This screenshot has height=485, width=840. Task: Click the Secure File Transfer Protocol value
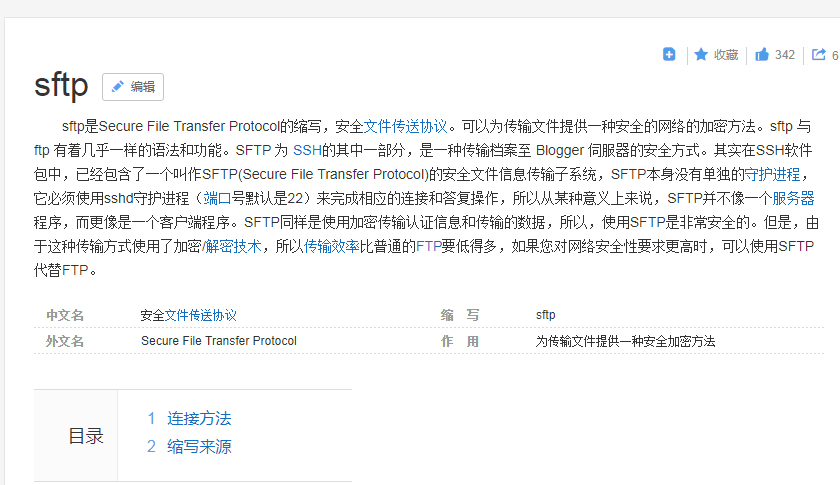click(219, 341)
